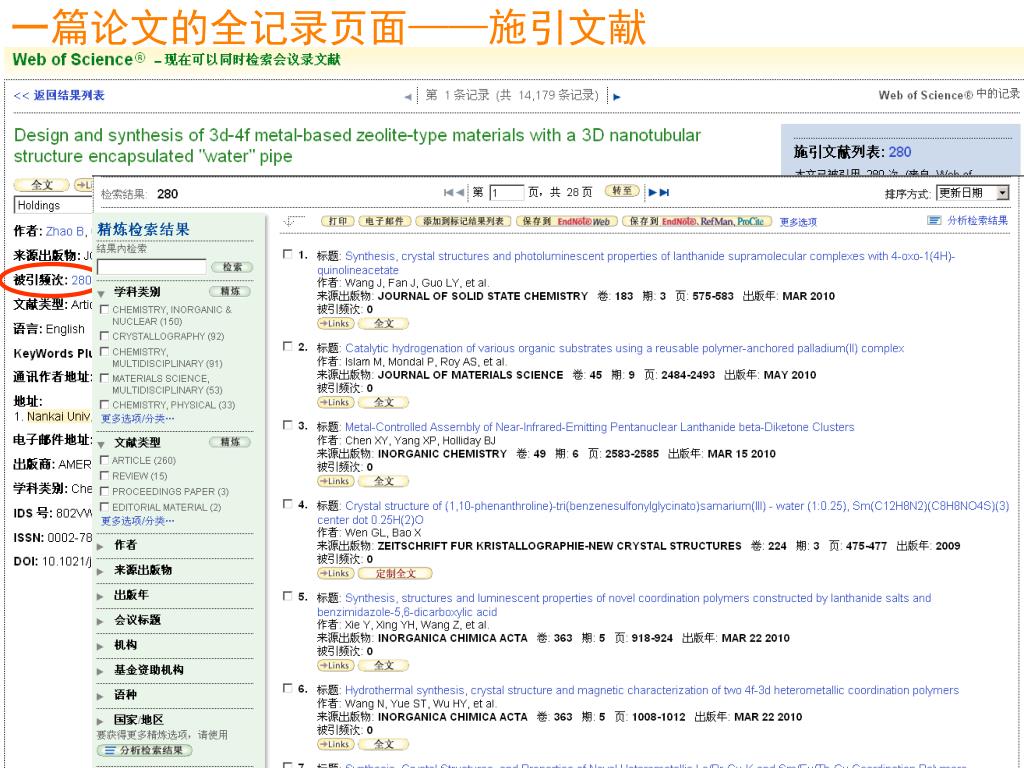Tick Editorial Material (2) document type
The image size is (1024, 768).
tap(104, 507)
